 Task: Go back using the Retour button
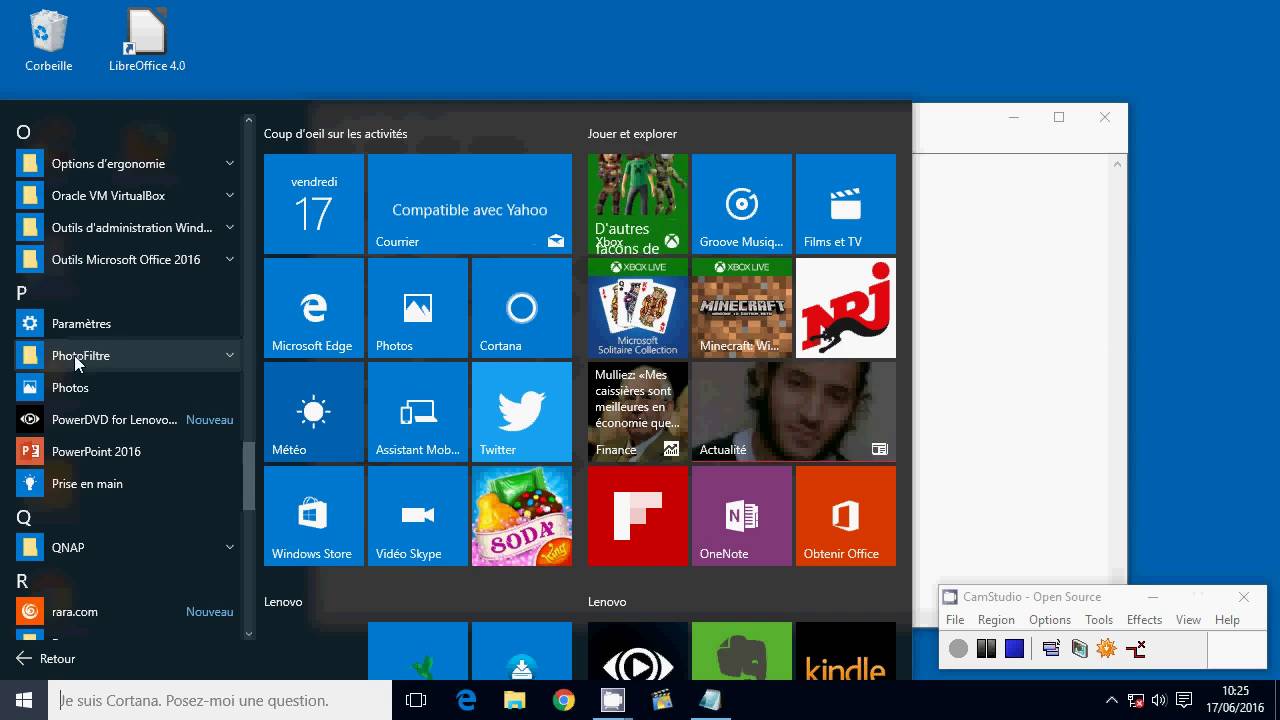coord(46,659)
